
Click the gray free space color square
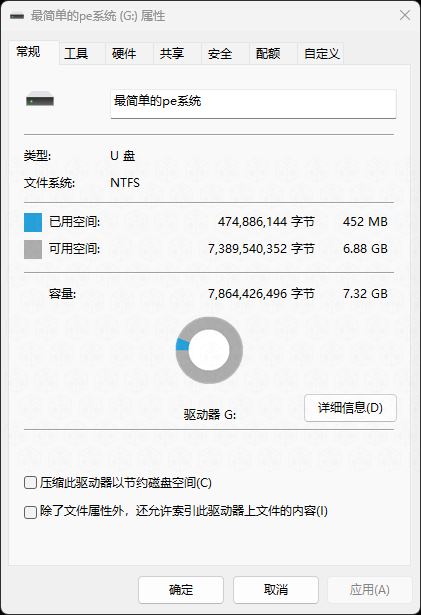coord(33,249)
